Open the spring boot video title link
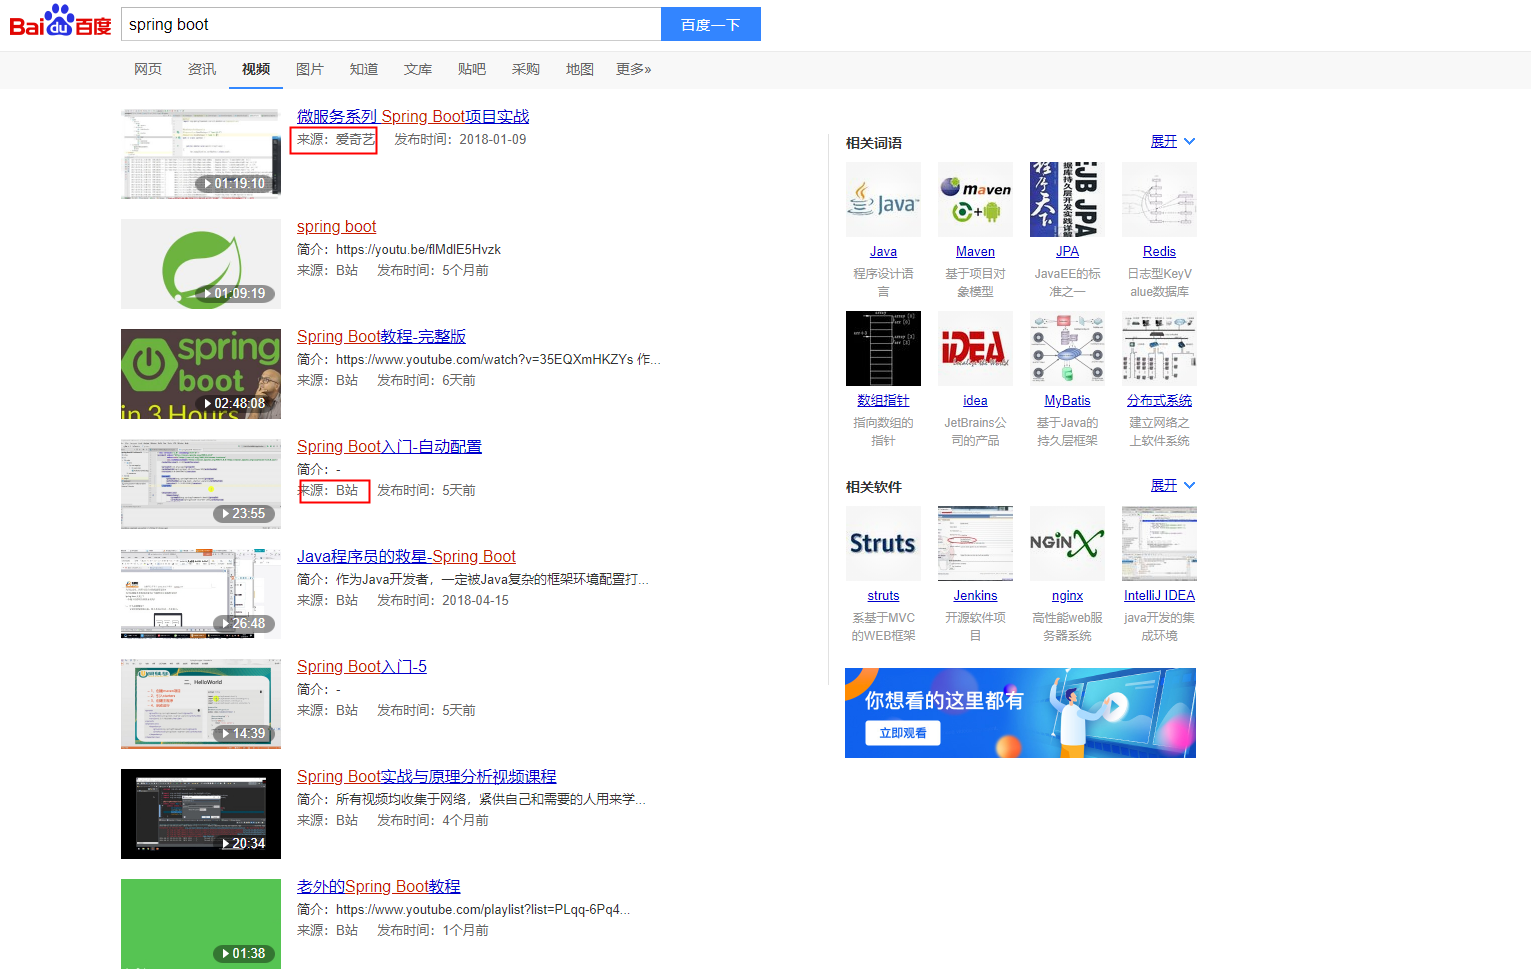This screenshot has height=975, width=1531. [336, 227]
